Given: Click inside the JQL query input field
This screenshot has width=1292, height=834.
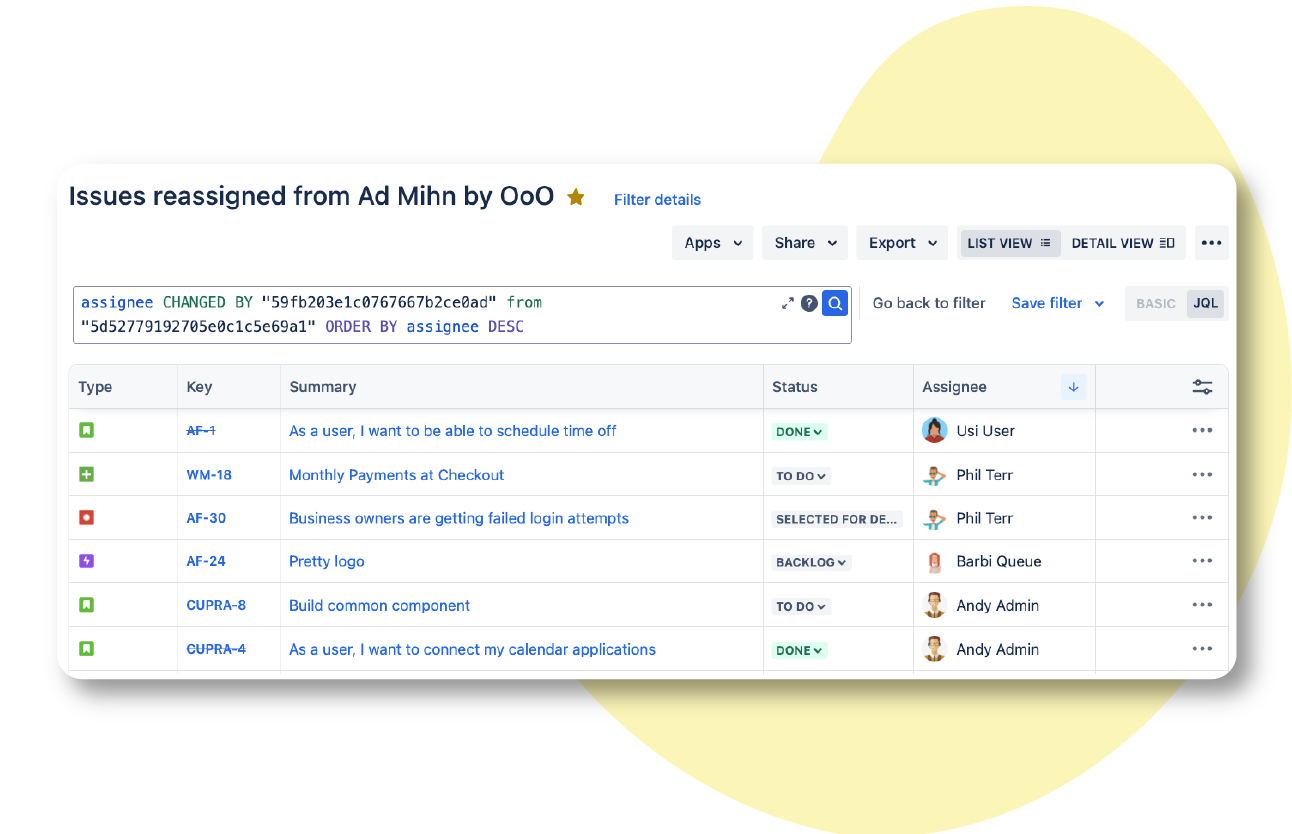Looking at the screenshot, I should pos(450,314).
